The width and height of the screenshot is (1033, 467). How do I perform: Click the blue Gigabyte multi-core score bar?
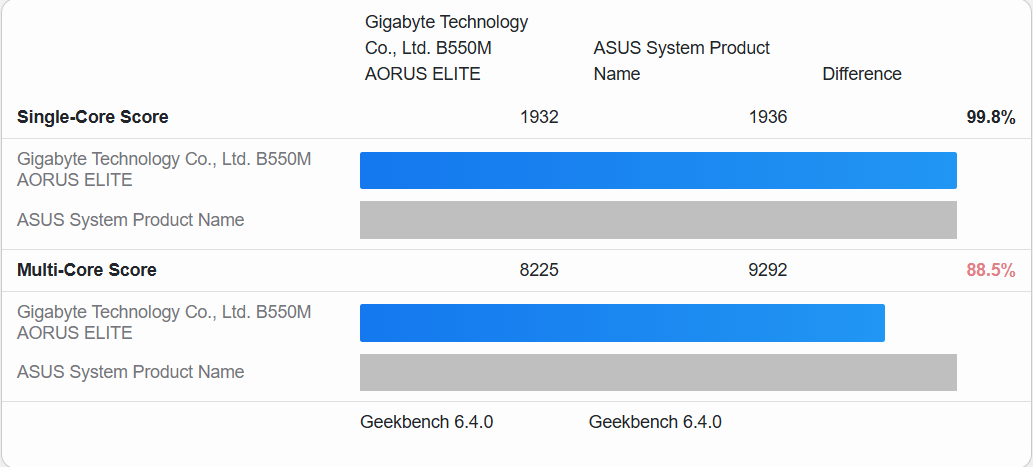[x=622, y=323]
